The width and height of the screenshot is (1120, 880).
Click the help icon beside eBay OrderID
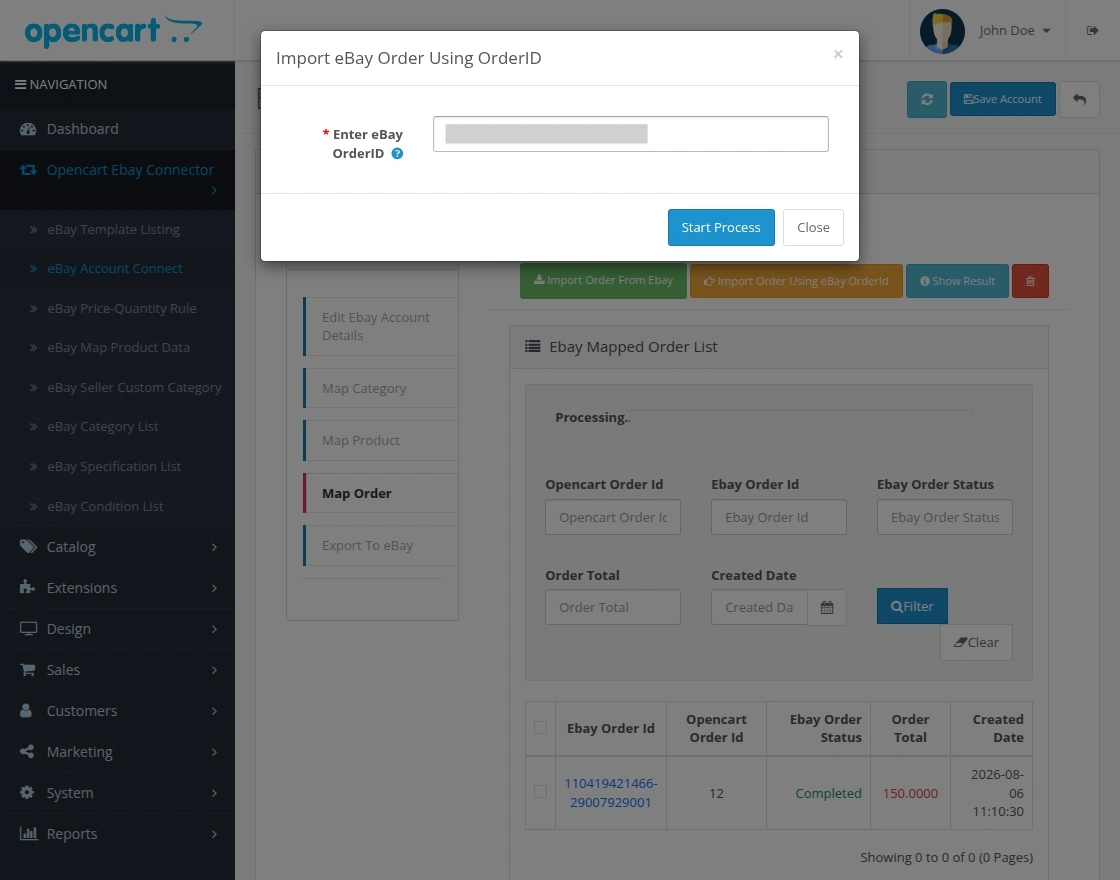[x=397, y=154]
